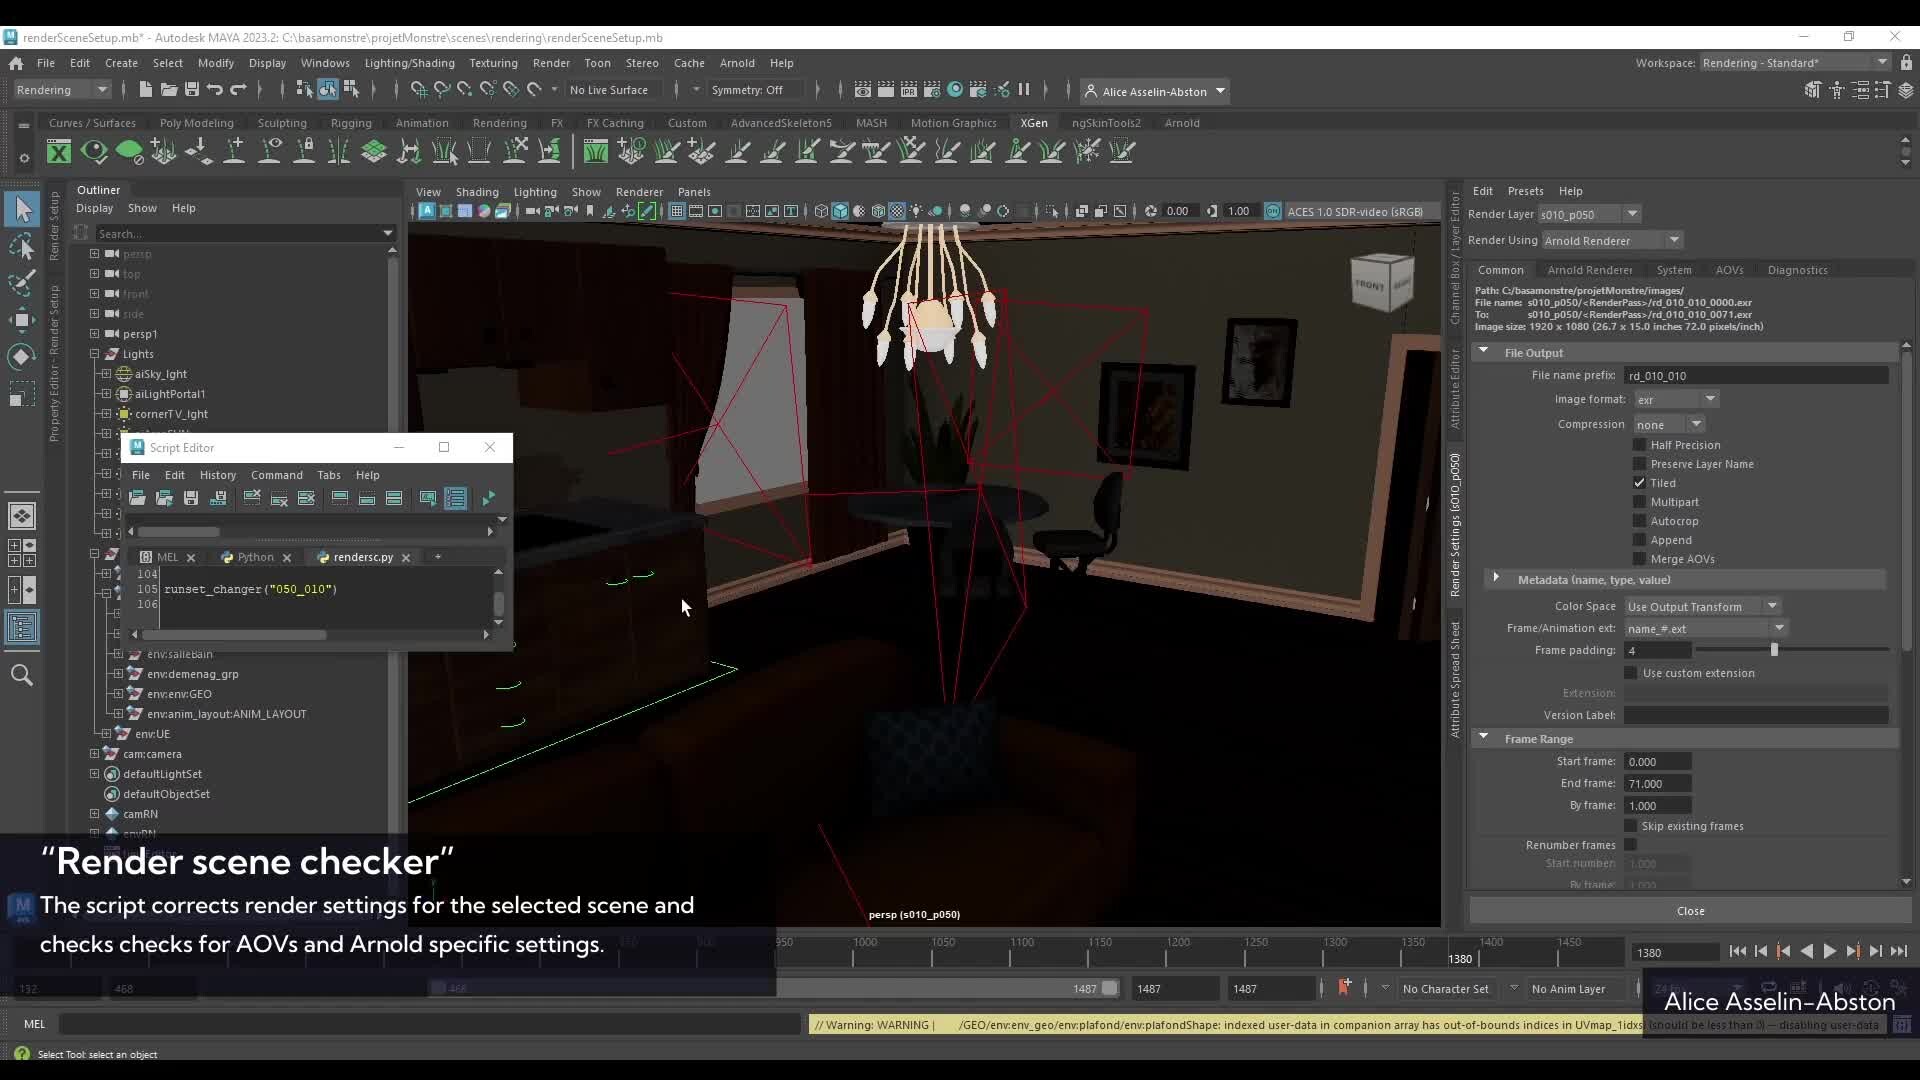1920x1080 pixels.
Task: Click the Save Scene icon in the toolbar
Action: (191, 90)
